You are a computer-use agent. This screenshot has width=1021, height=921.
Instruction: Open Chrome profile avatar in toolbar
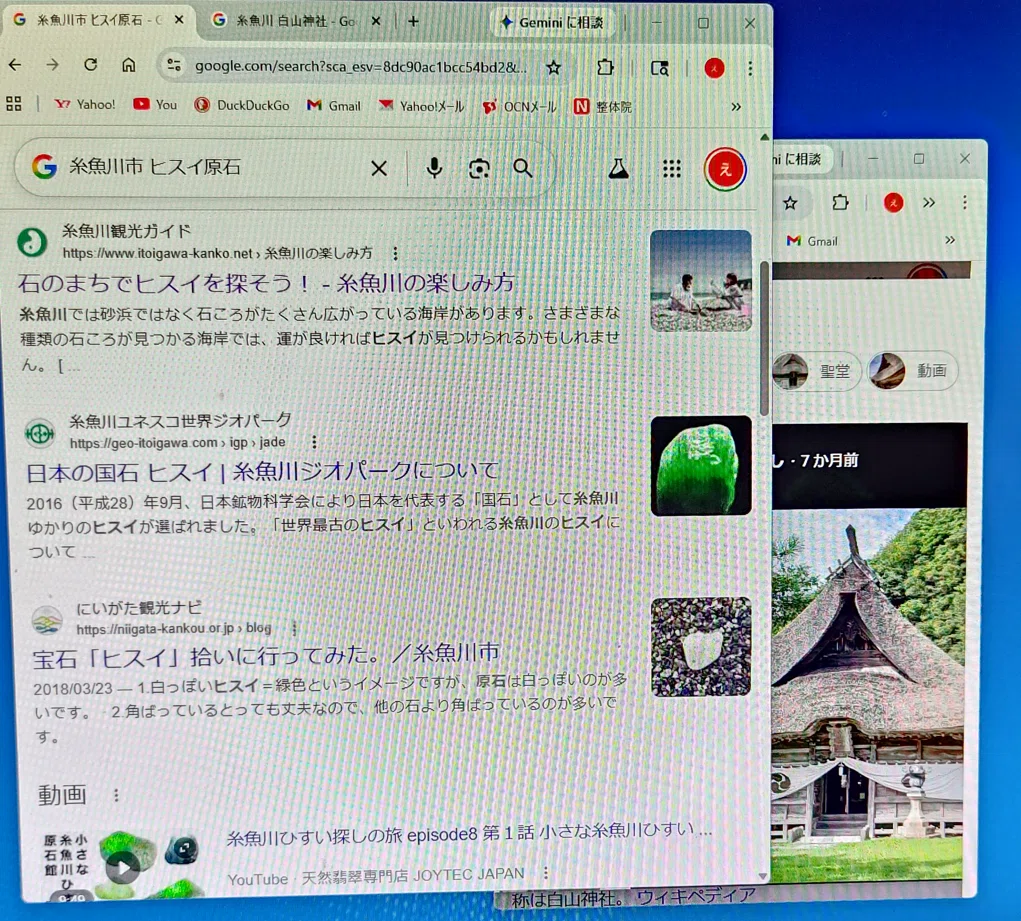click(x=714, y=68)
